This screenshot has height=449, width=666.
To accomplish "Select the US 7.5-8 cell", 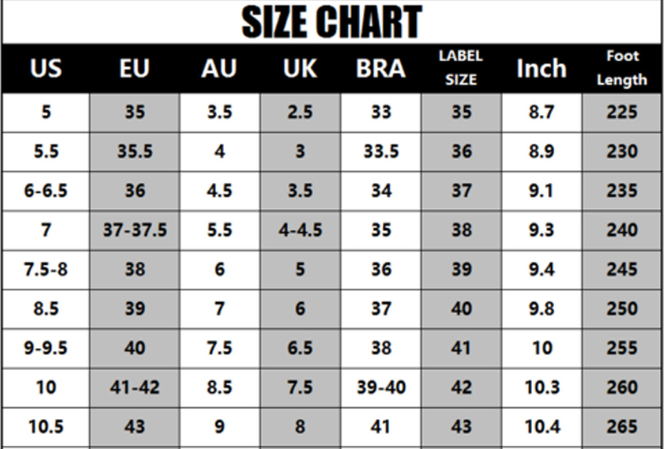I will [46, 269].
